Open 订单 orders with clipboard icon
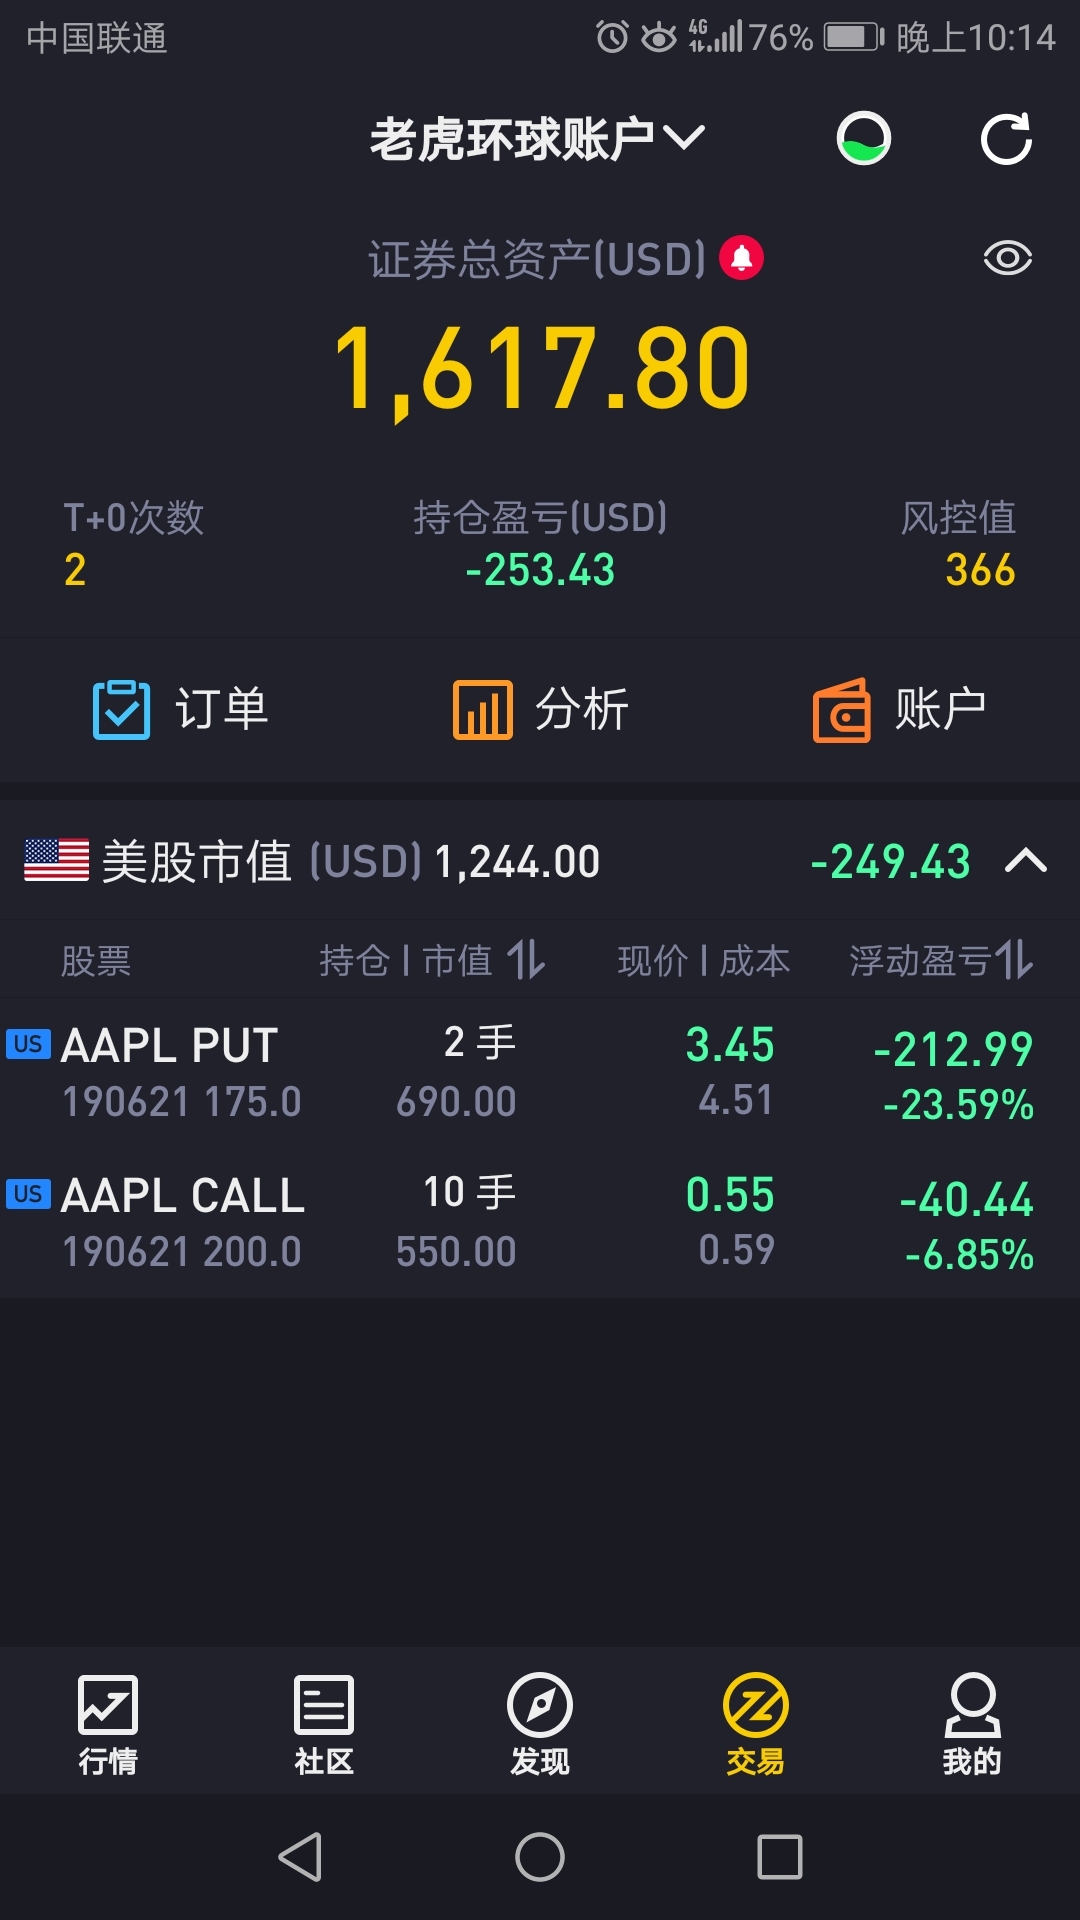 click(180, 709)
